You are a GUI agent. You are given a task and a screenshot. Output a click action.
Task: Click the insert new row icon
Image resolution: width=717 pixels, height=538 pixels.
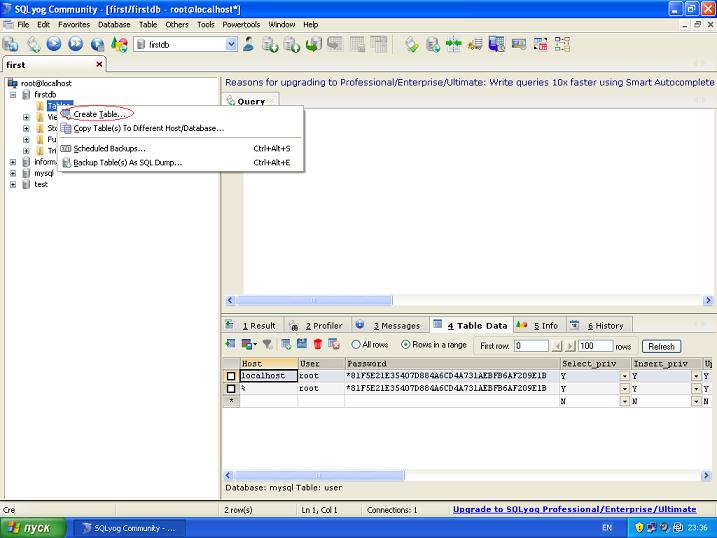pyautogui.click(x=286, y=344)
